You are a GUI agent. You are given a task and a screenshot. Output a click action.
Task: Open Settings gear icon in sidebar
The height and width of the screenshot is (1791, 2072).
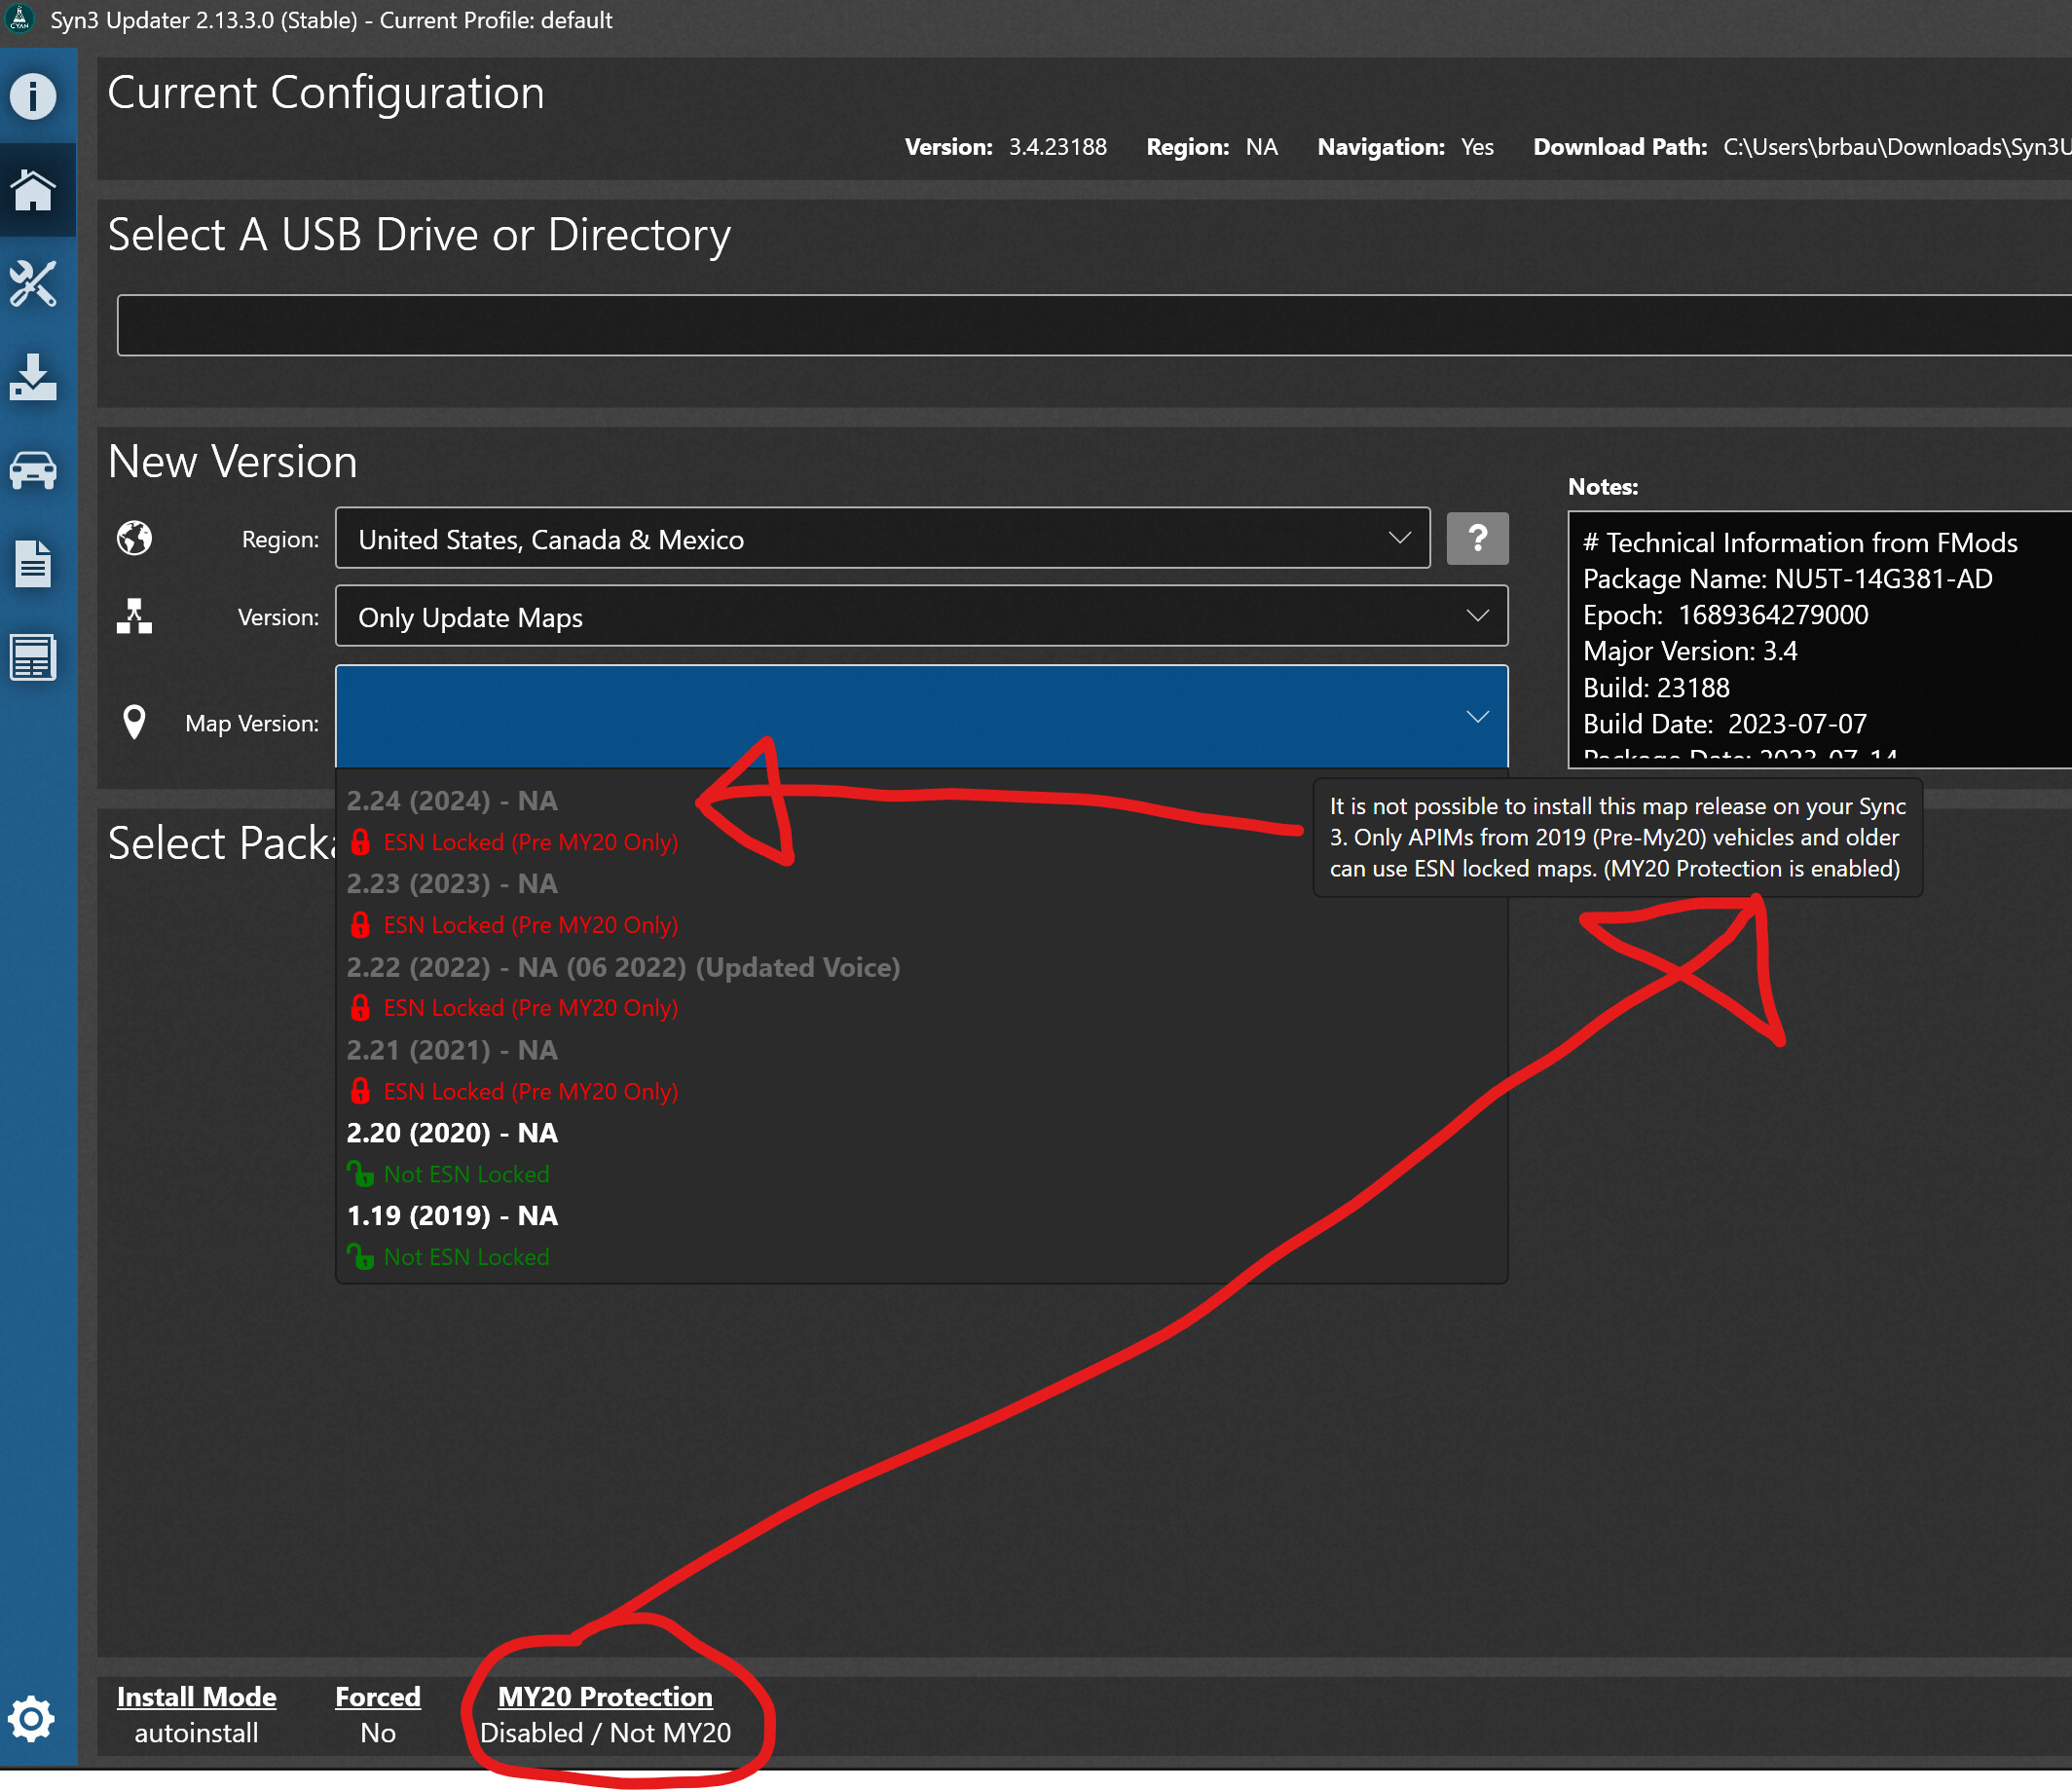click(32, 1718)
